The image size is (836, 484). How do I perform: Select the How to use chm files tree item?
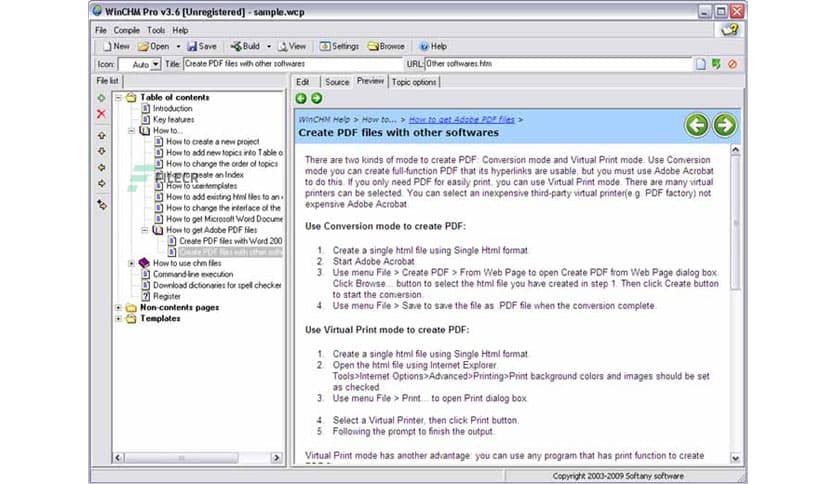coord(187,263)
